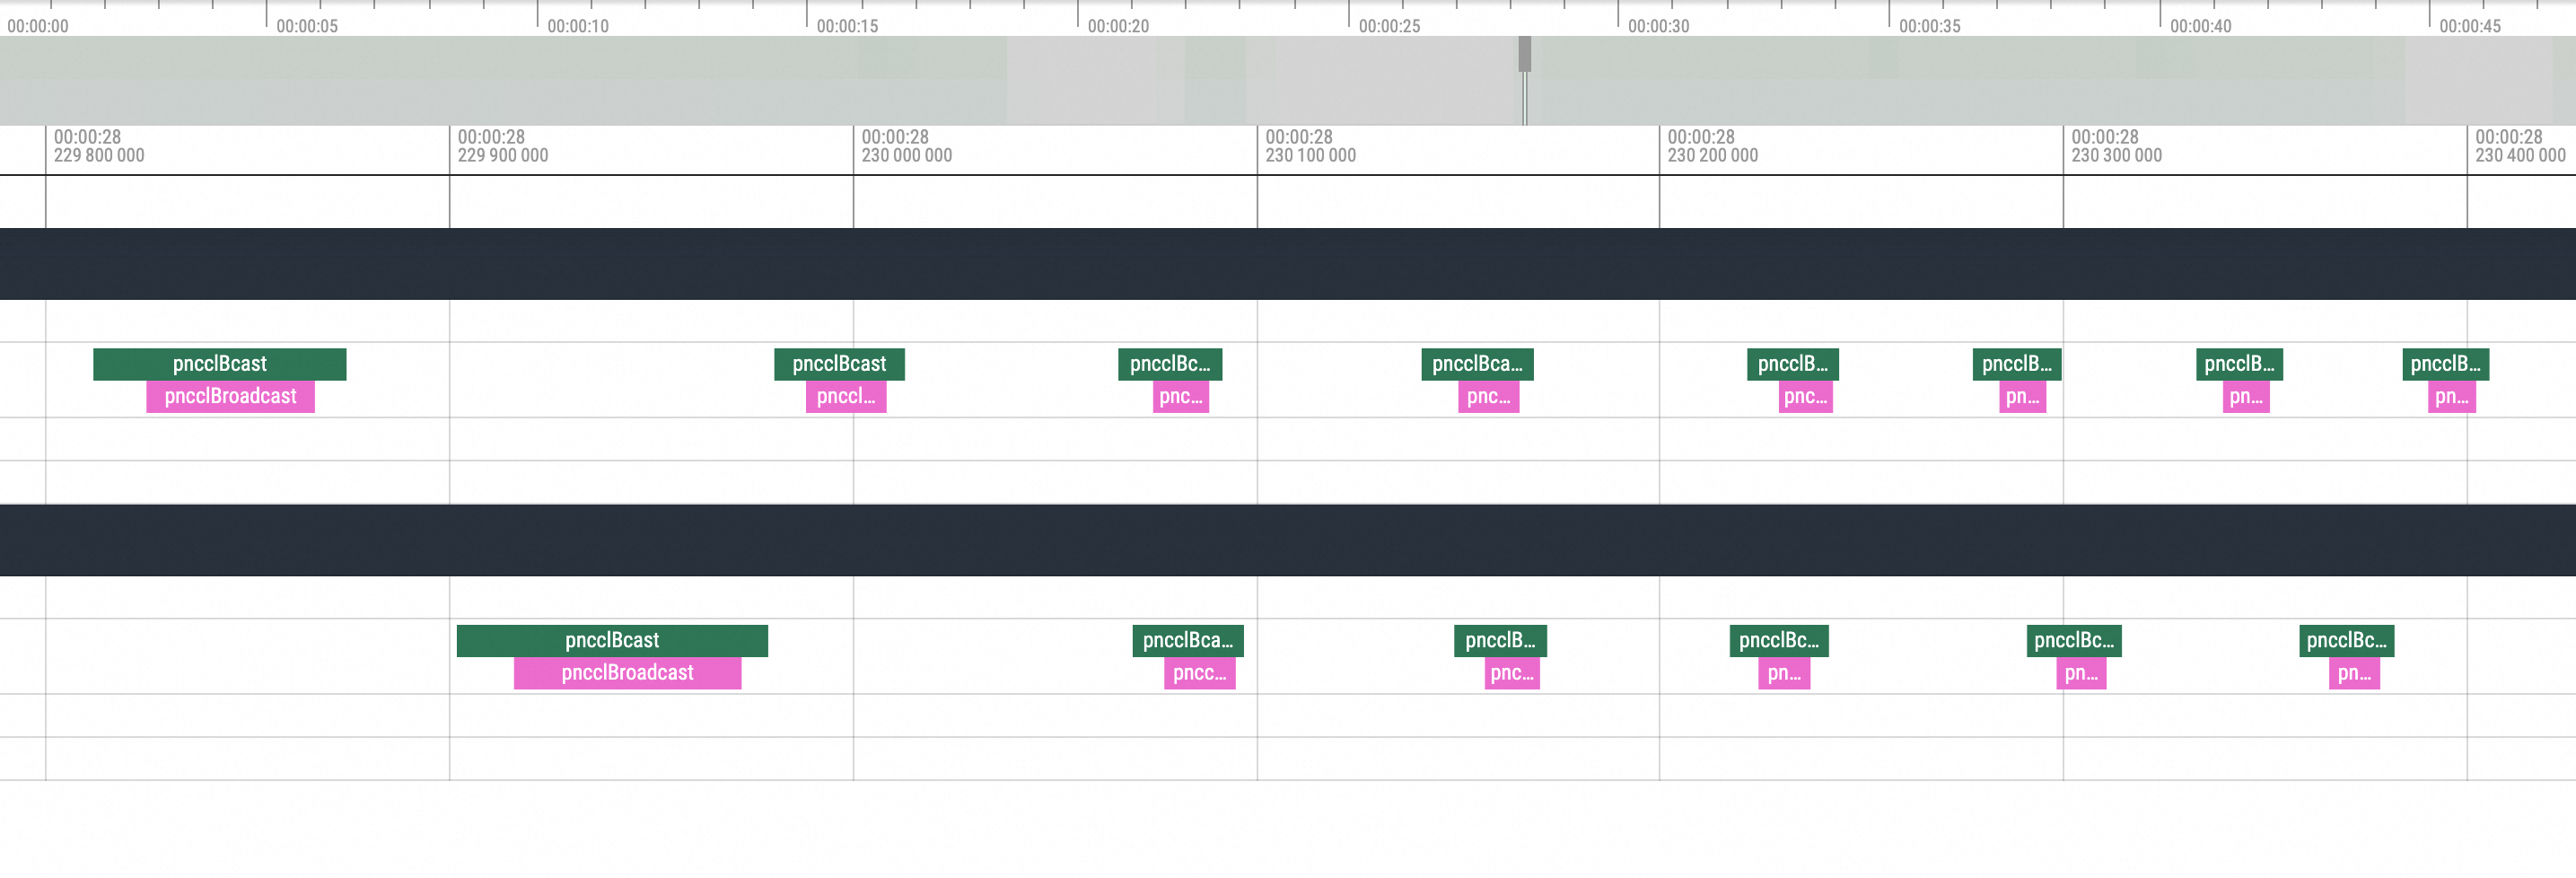Click the pink pnccl… slice under second pncclBcast

click(845, 397)
